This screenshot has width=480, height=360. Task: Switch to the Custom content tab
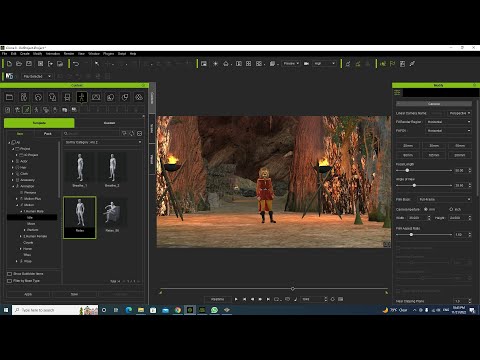[109, 123]
